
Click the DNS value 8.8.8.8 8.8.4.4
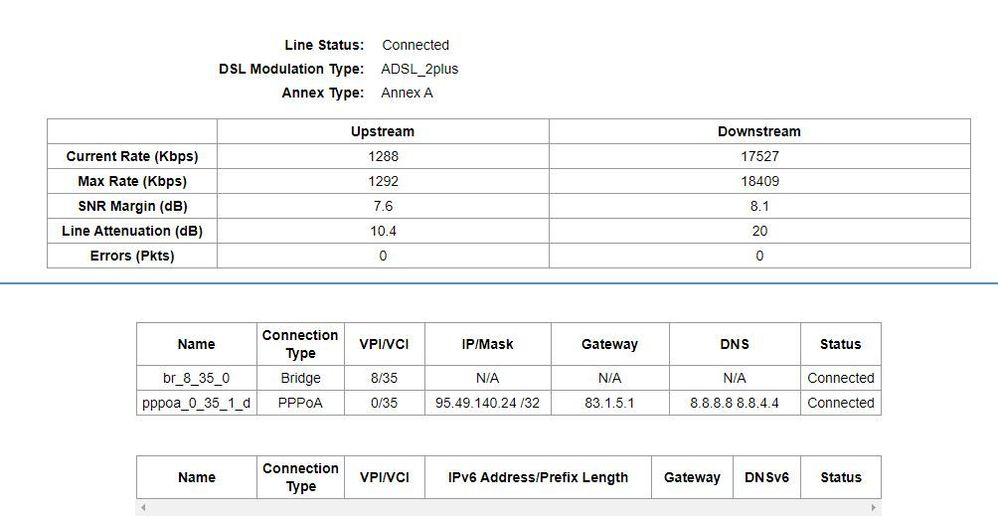(x=734, y=403)
